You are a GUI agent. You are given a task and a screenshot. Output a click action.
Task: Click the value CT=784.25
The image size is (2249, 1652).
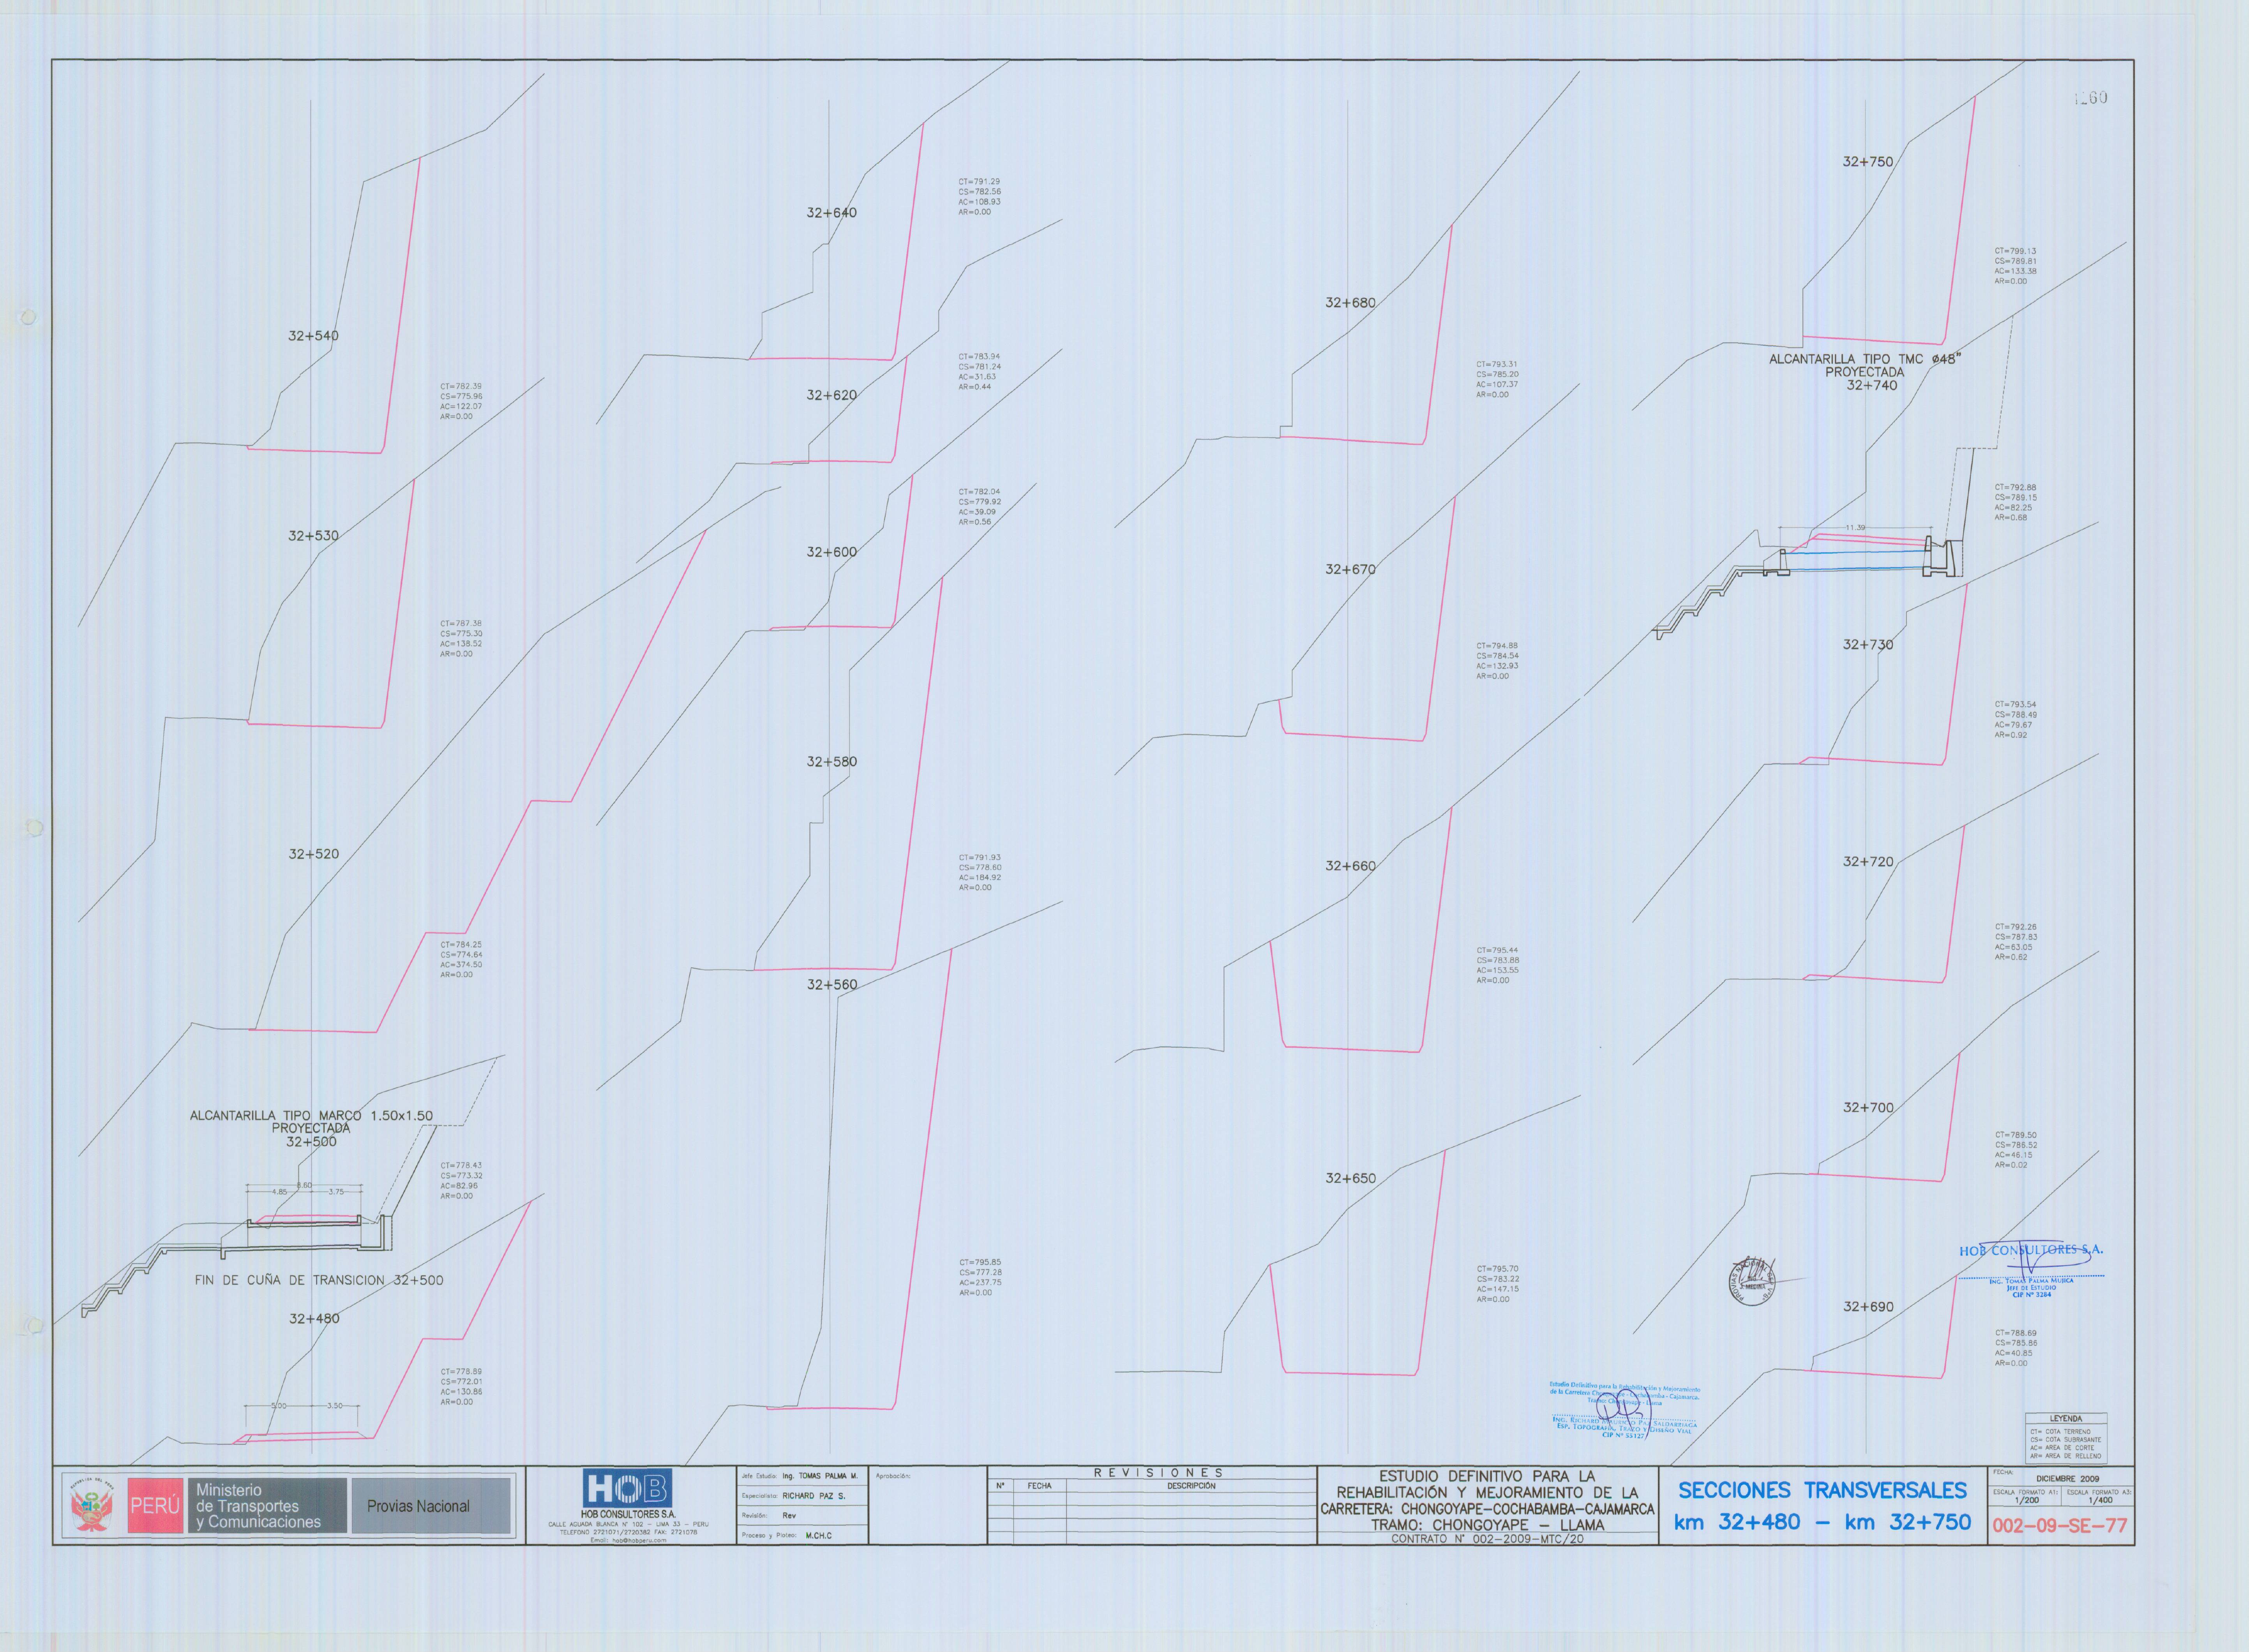(x=461, y=945)
